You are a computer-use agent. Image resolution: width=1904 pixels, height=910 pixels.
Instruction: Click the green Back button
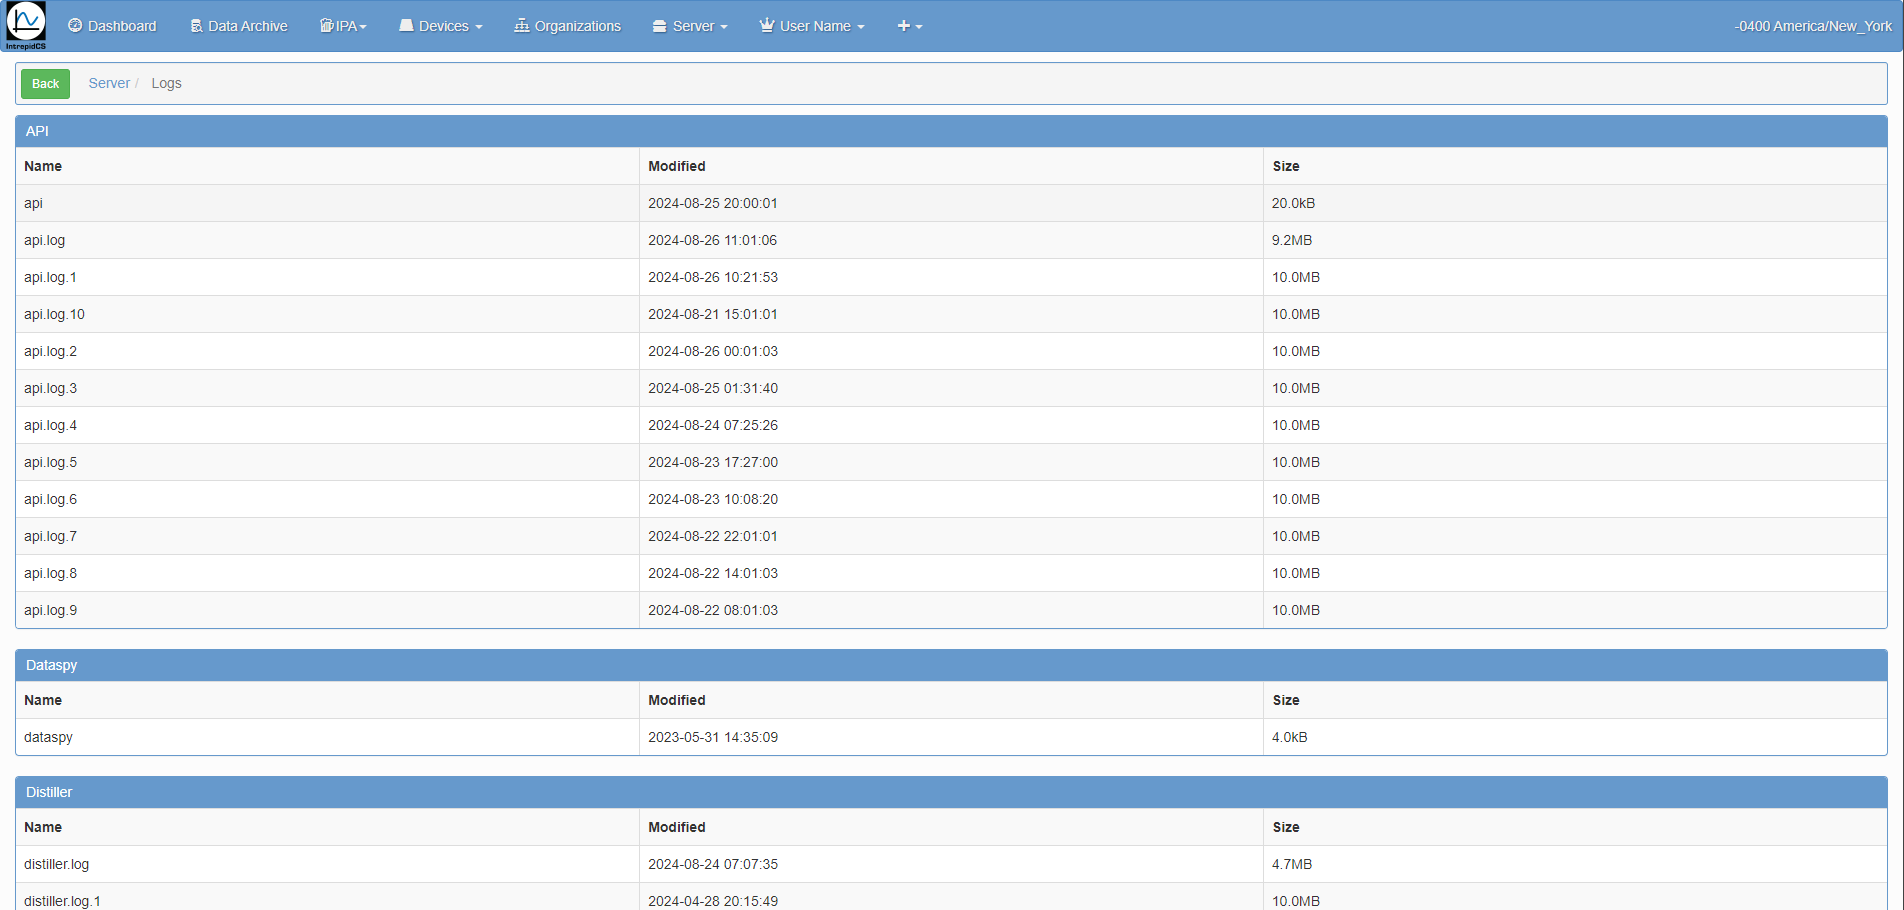[45, 84]
